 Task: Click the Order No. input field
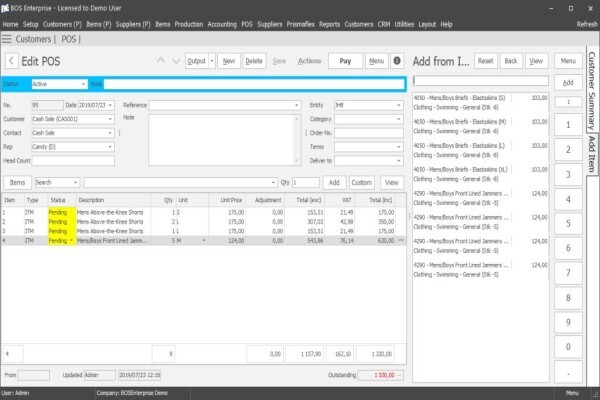(368, 133)
